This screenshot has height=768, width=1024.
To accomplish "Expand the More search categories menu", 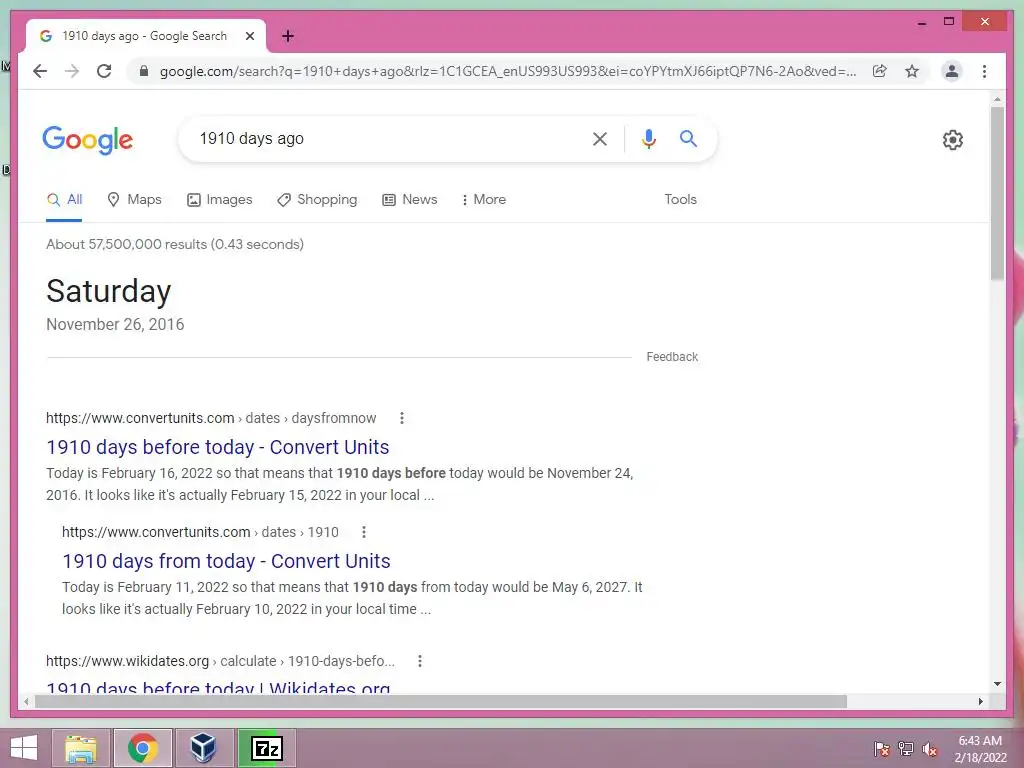I will (x=483, y=199).
